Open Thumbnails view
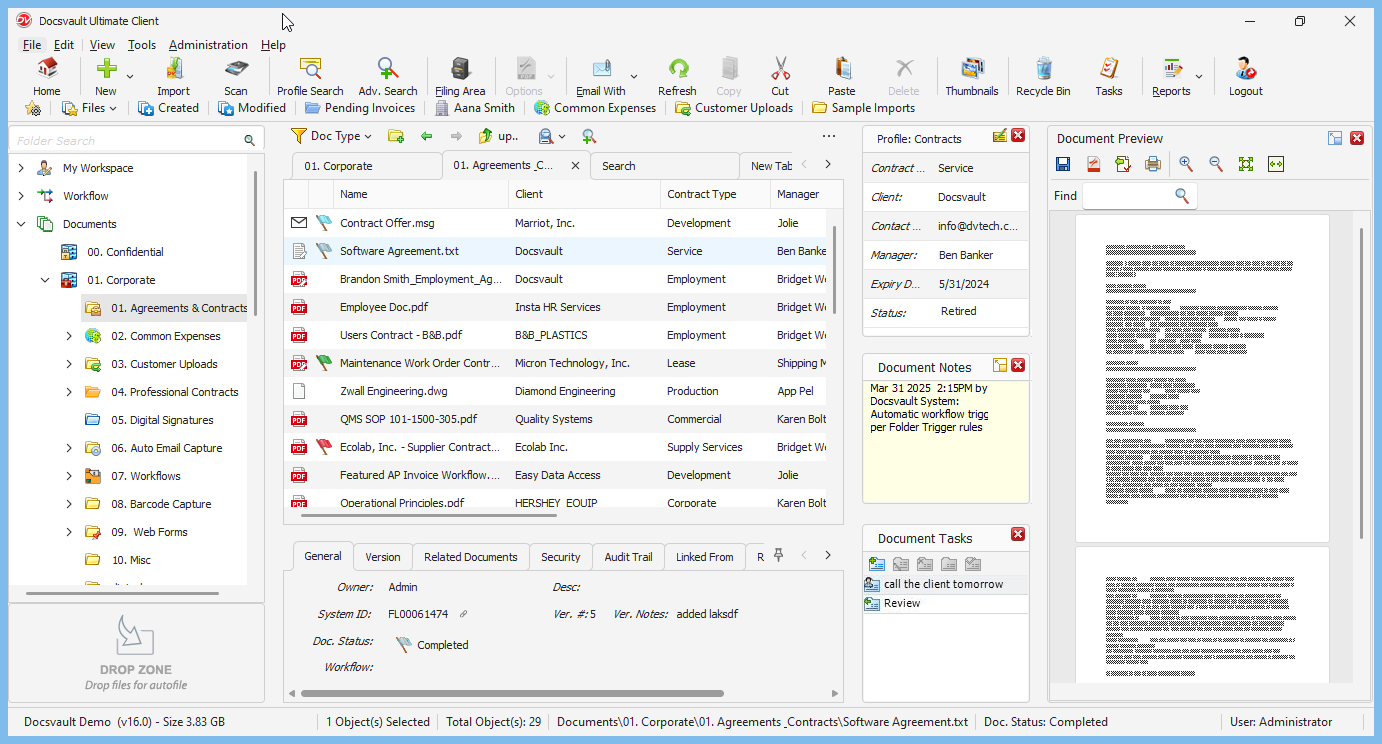This screenshot has width=1382, height=744. pos(971,76)
